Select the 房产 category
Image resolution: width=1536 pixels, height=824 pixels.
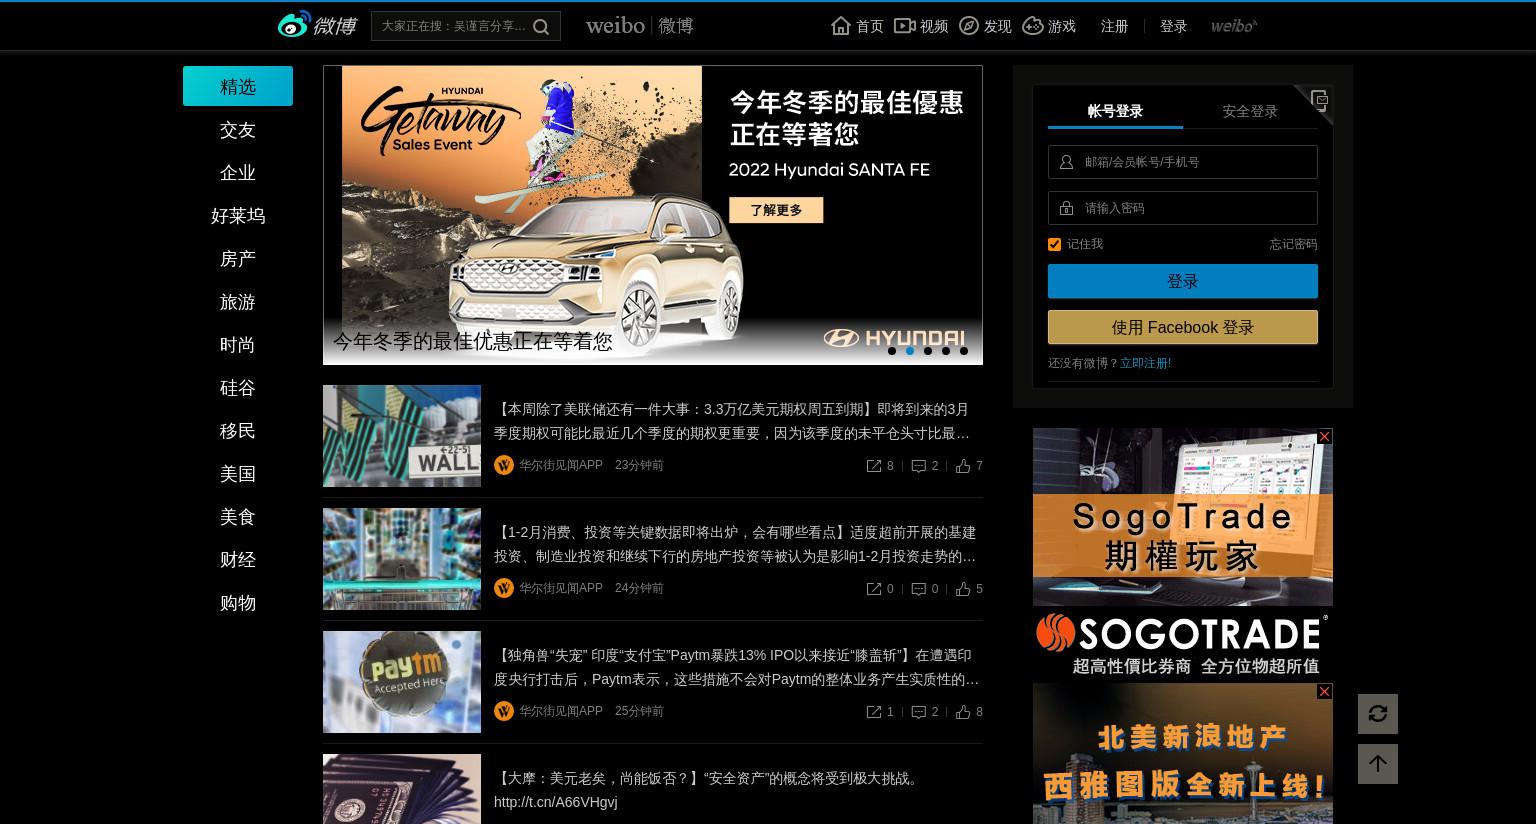tap(238, 259)
